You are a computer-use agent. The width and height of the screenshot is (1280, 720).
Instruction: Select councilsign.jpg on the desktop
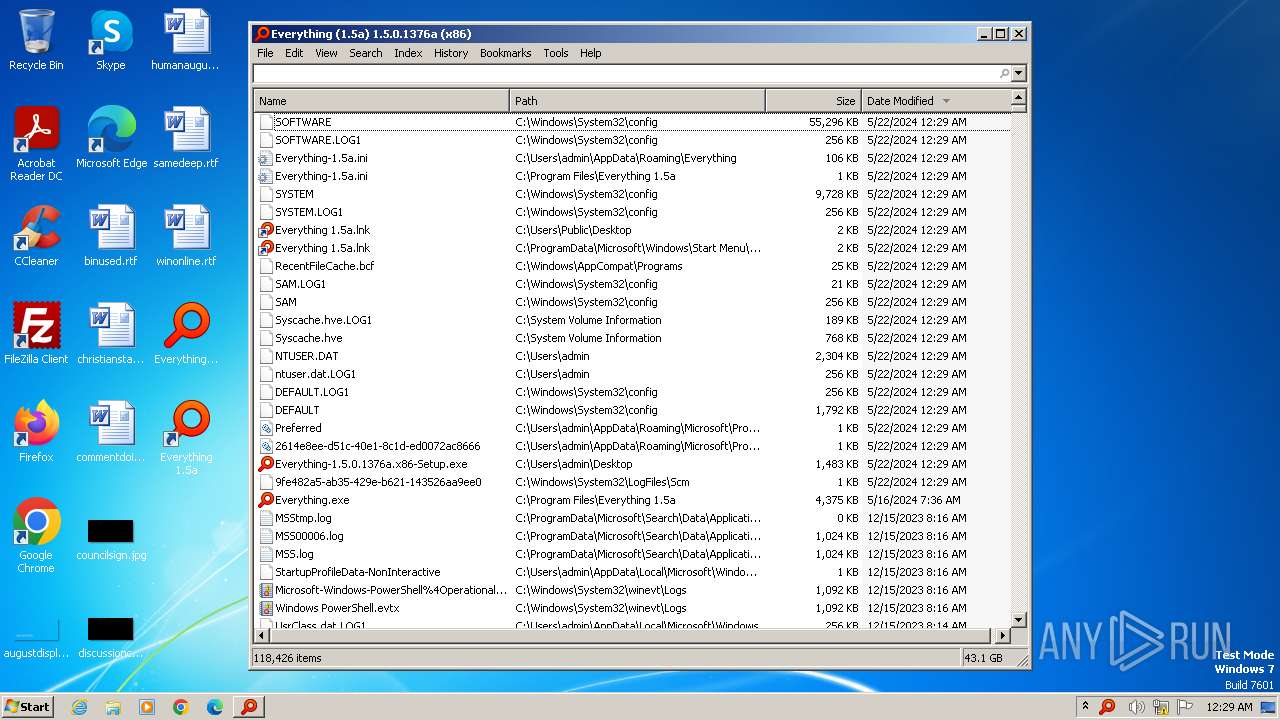pyautogui.click(x=111, y=540)
